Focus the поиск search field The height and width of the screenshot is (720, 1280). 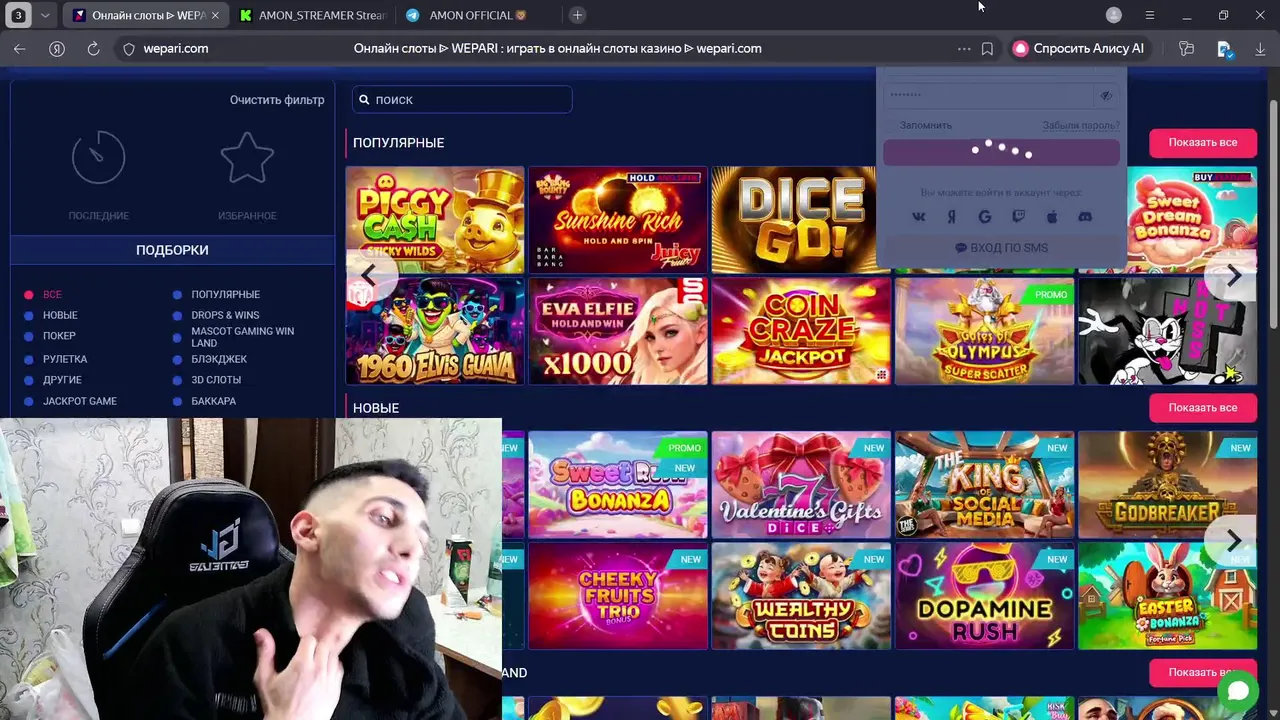click(x=462, y=100)
